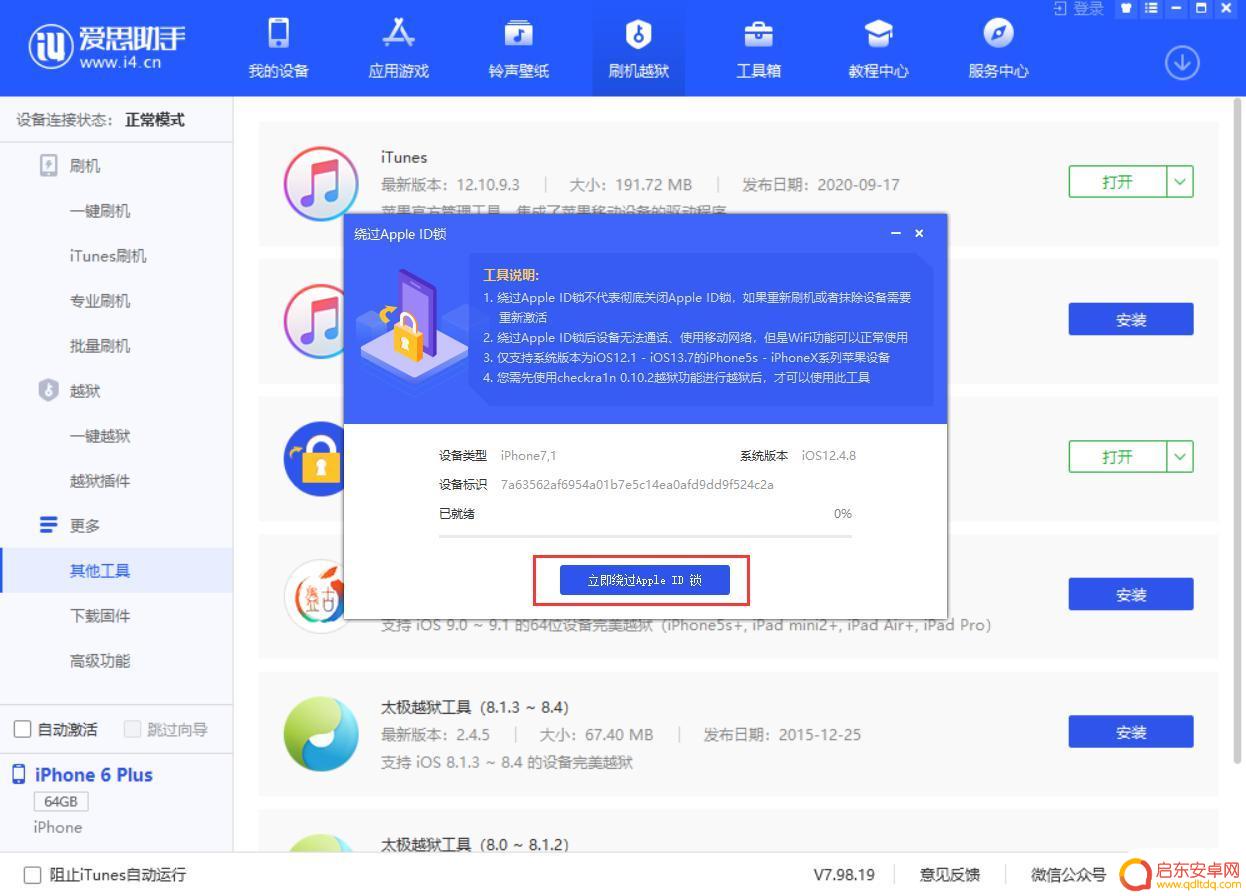Viewport: 1246px width, 896px height.
Task: Select 批量刷机 in the sidebar
Action: 100,346
